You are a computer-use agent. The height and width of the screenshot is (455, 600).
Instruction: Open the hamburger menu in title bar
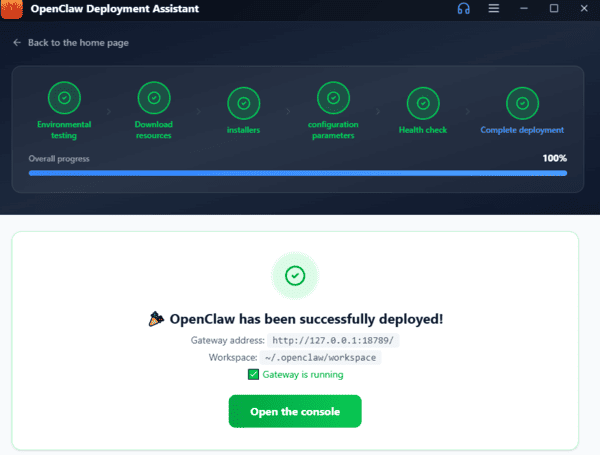[493, 9]
